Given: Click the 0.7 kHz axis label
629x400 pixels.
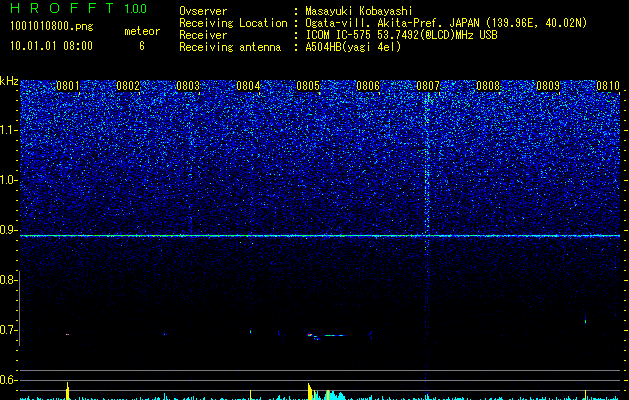Looking at the screenshot, I should 8,330.
